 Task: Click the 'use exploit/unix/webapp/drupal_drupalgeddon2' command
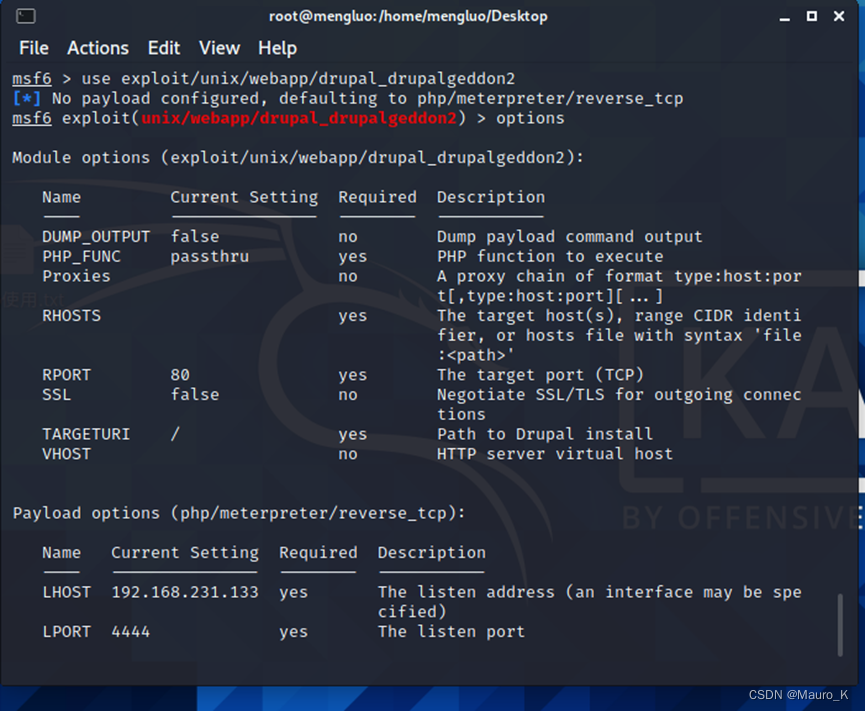pos(298,78)
